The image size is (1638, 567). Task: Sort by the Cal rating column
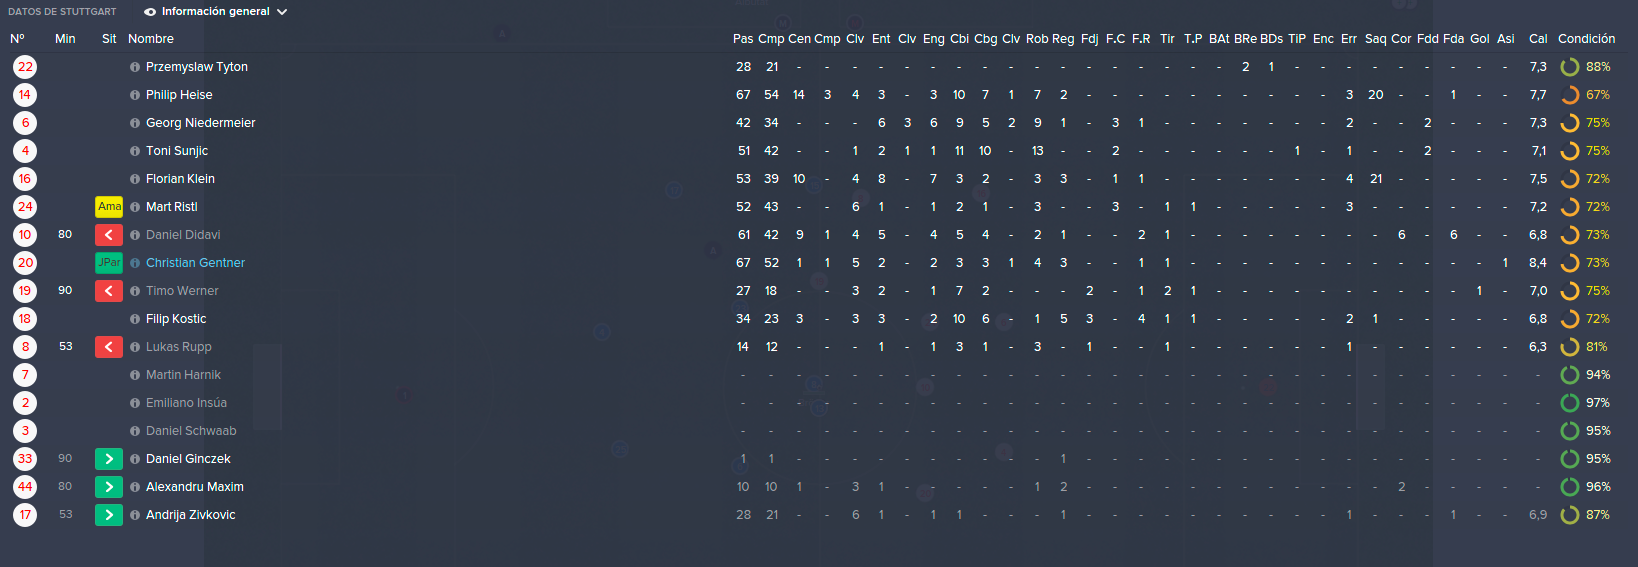tap(1538, 39)
